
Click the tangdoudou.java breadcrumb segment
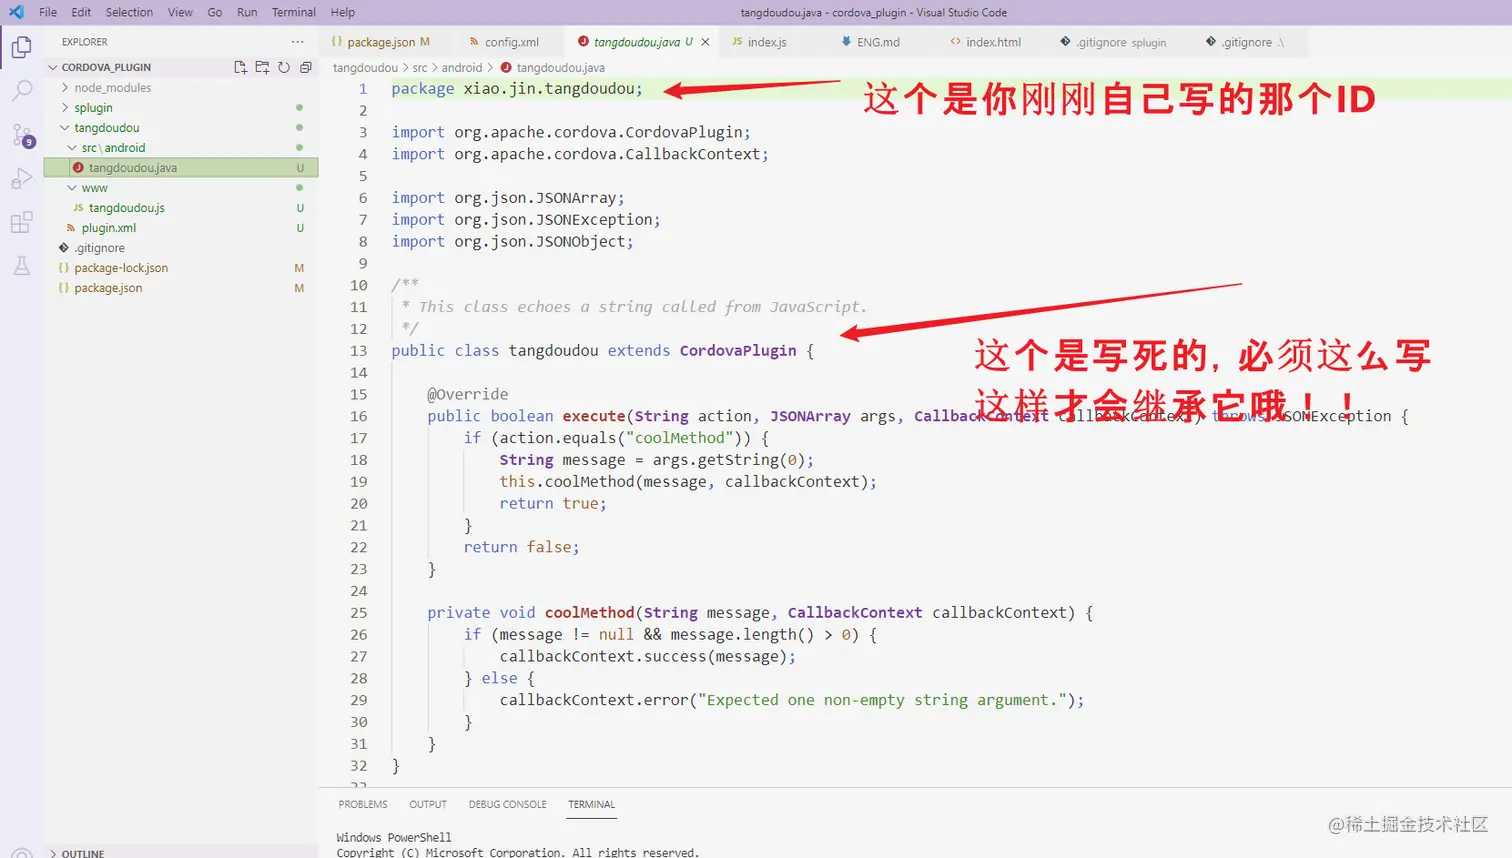[x=560, y=68]
